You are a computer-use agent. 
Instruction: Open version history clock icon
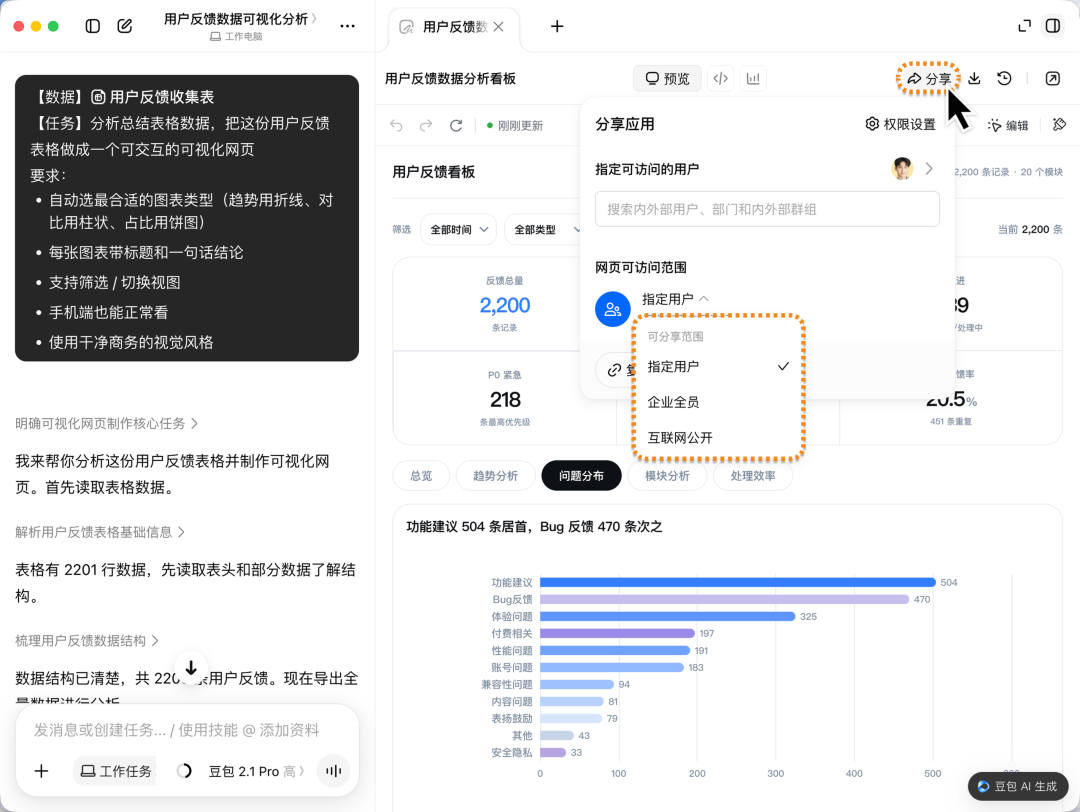[x=1004, y=79]
